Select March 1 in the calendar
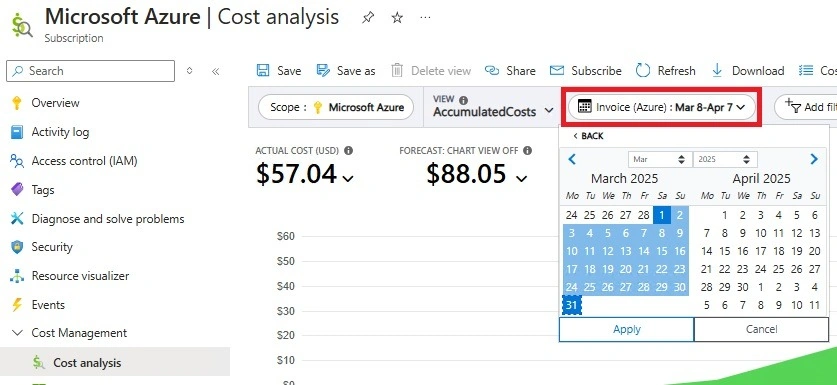837x385 pixels. tap(662, 216)
